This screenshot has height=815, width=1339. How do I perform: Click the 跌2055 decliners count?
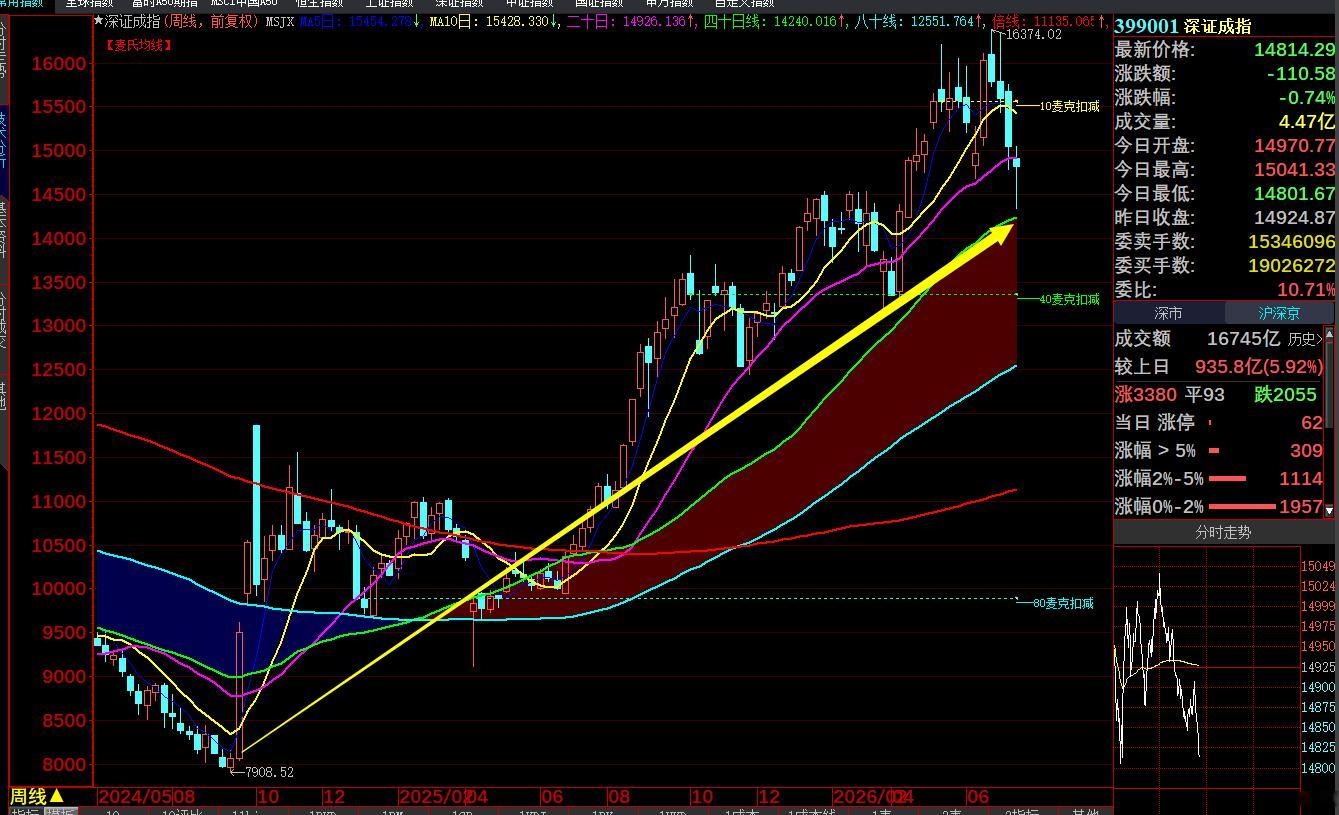click(x=1285, y=395)
